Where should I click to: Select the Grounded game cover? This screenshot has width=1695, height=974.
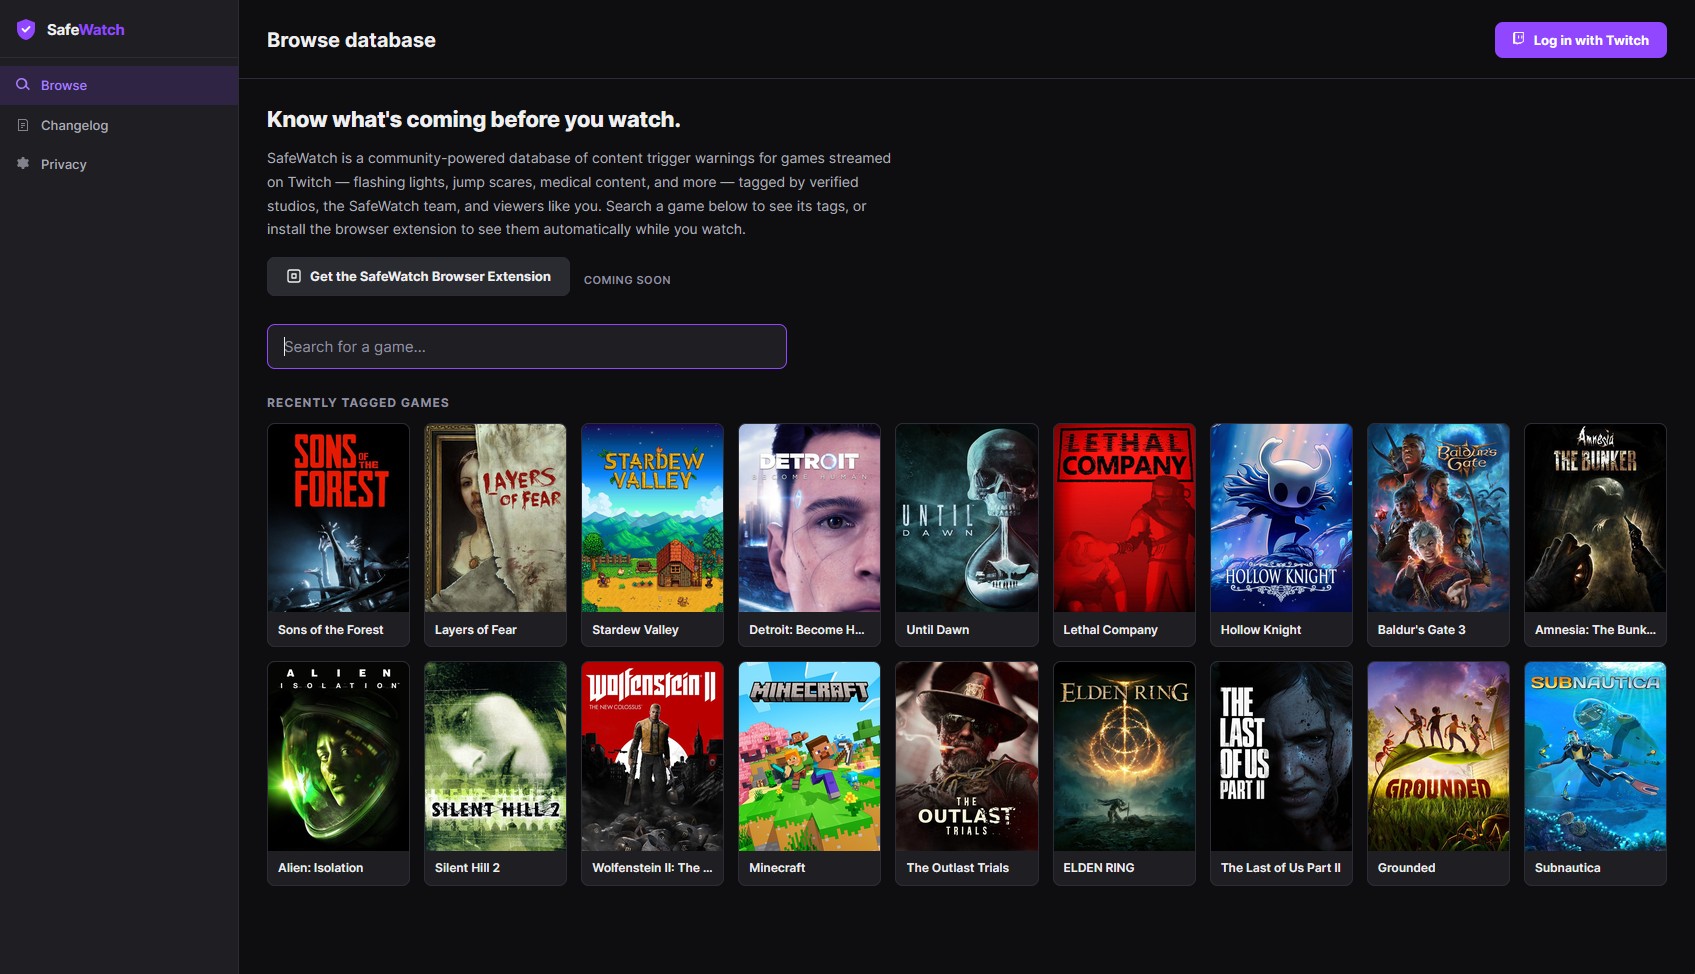1438,756
